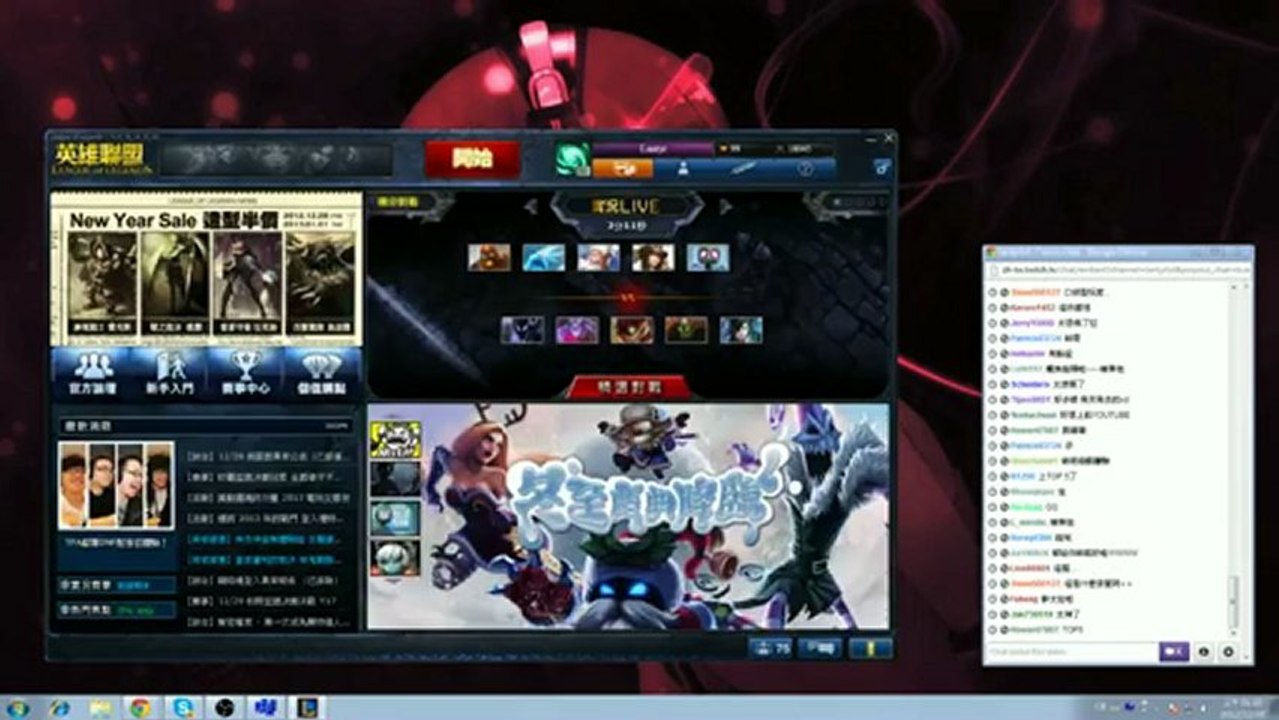Open chat settings gear icon

1229,652
